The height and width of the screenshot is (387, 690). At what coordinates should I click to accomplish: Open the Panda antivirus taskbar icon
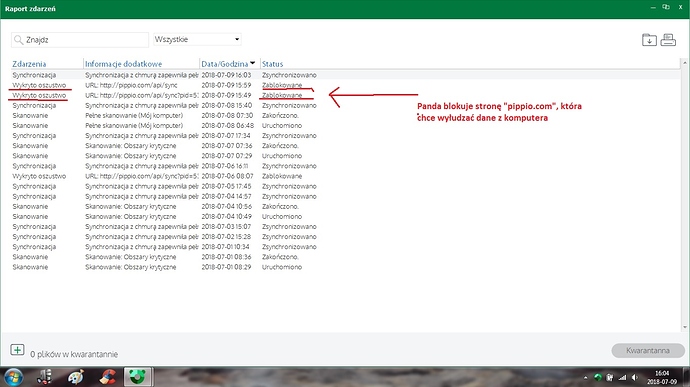coord(137,377)
